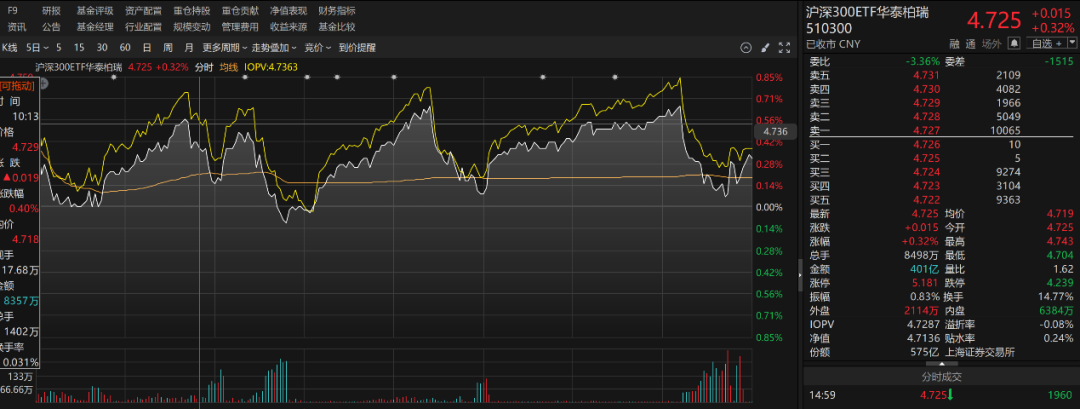The image size is (1080, 409).
Task: Click the 通 stock connect badge
Action: point(970,43)
